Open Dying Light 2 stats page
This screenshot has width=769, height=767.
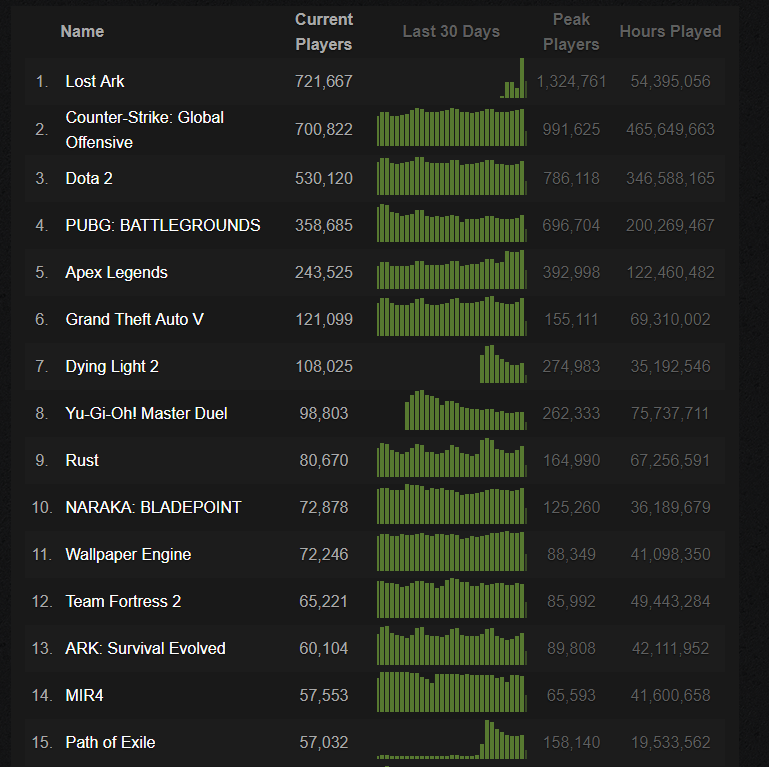112,367
